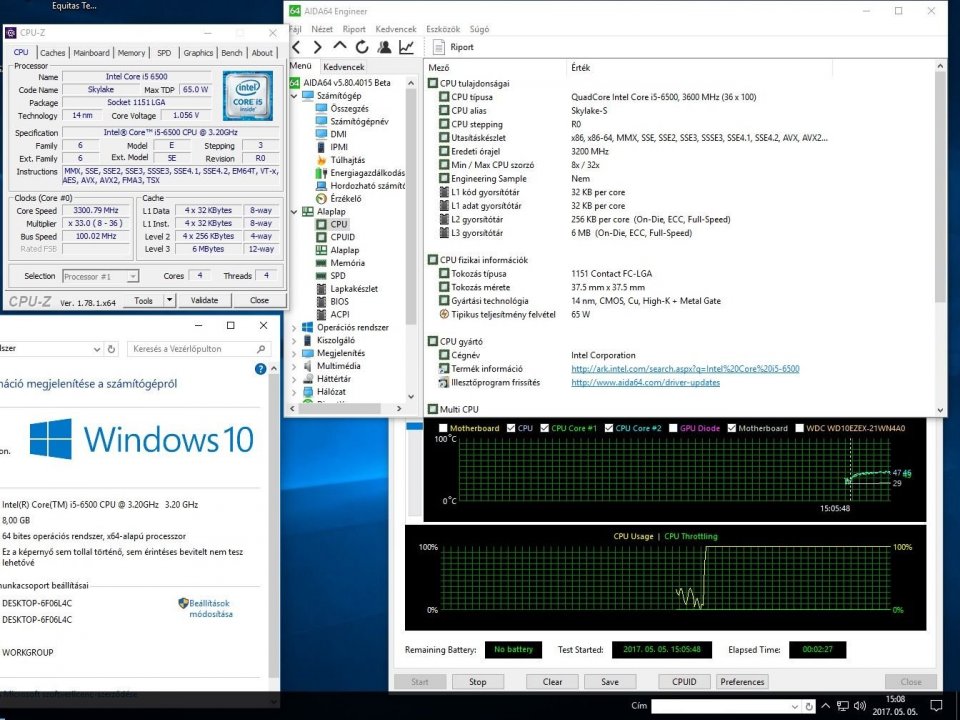
Task: Open Control Panel address bar dropdown
Action: (97, 349)
